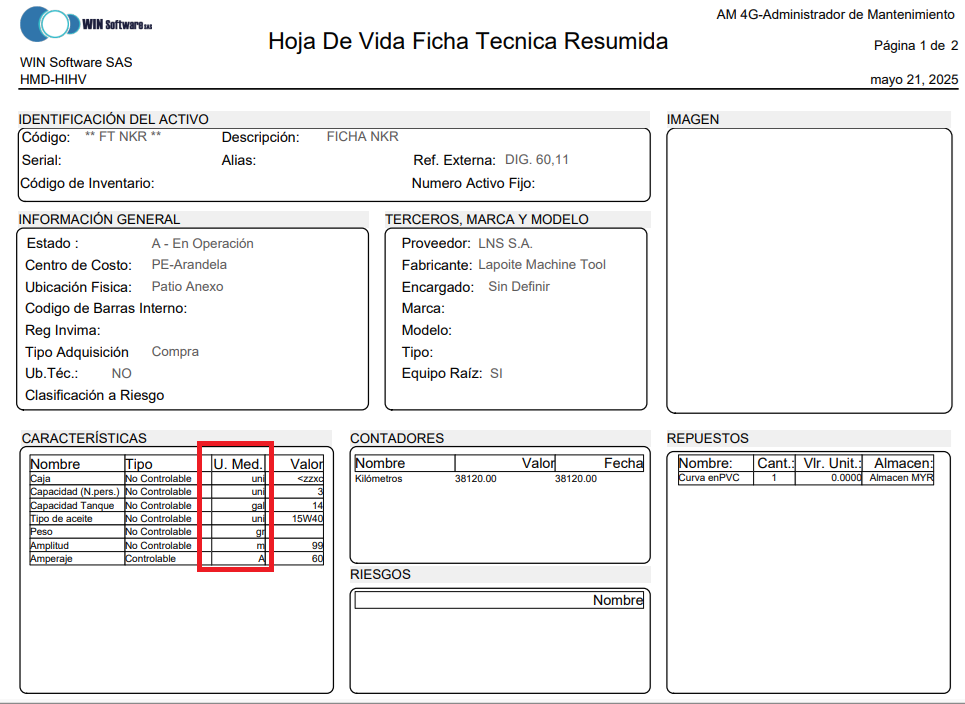Click Ref. Externa value 'DIG. 60,11'
Viewport: 965px width, 704px height.
(x=537, y=160)
